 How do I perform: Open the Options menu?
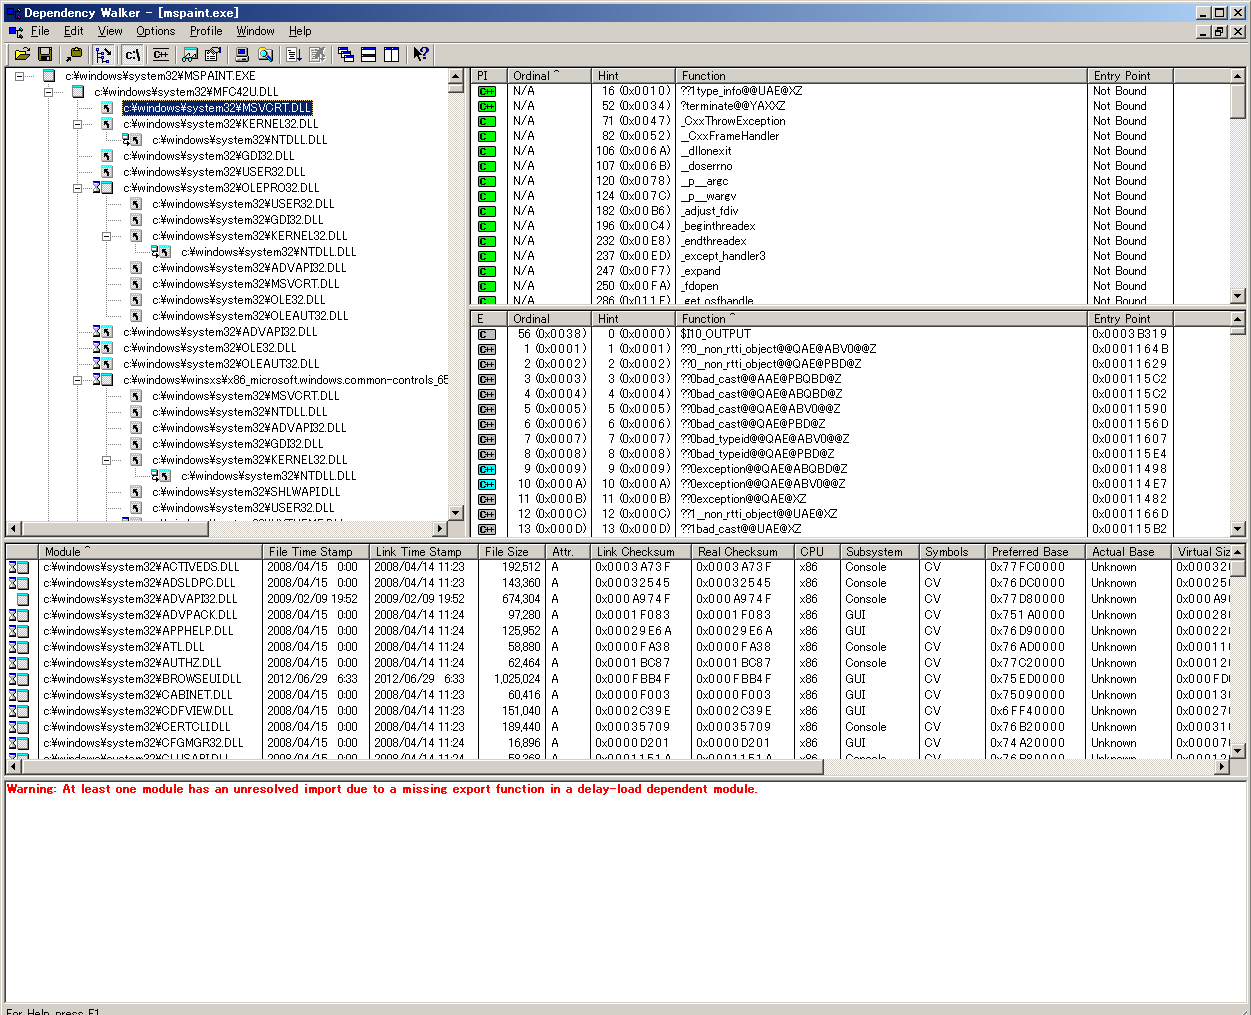coord(155,31)
